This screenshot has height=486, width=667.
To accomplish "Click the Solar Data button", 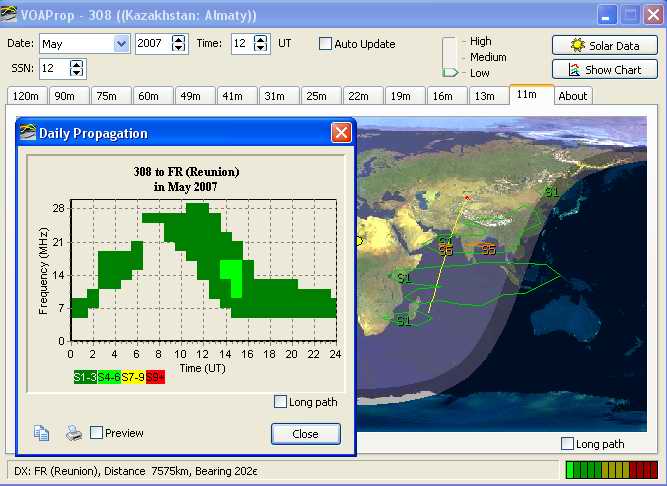I will [x=604, y=45].
